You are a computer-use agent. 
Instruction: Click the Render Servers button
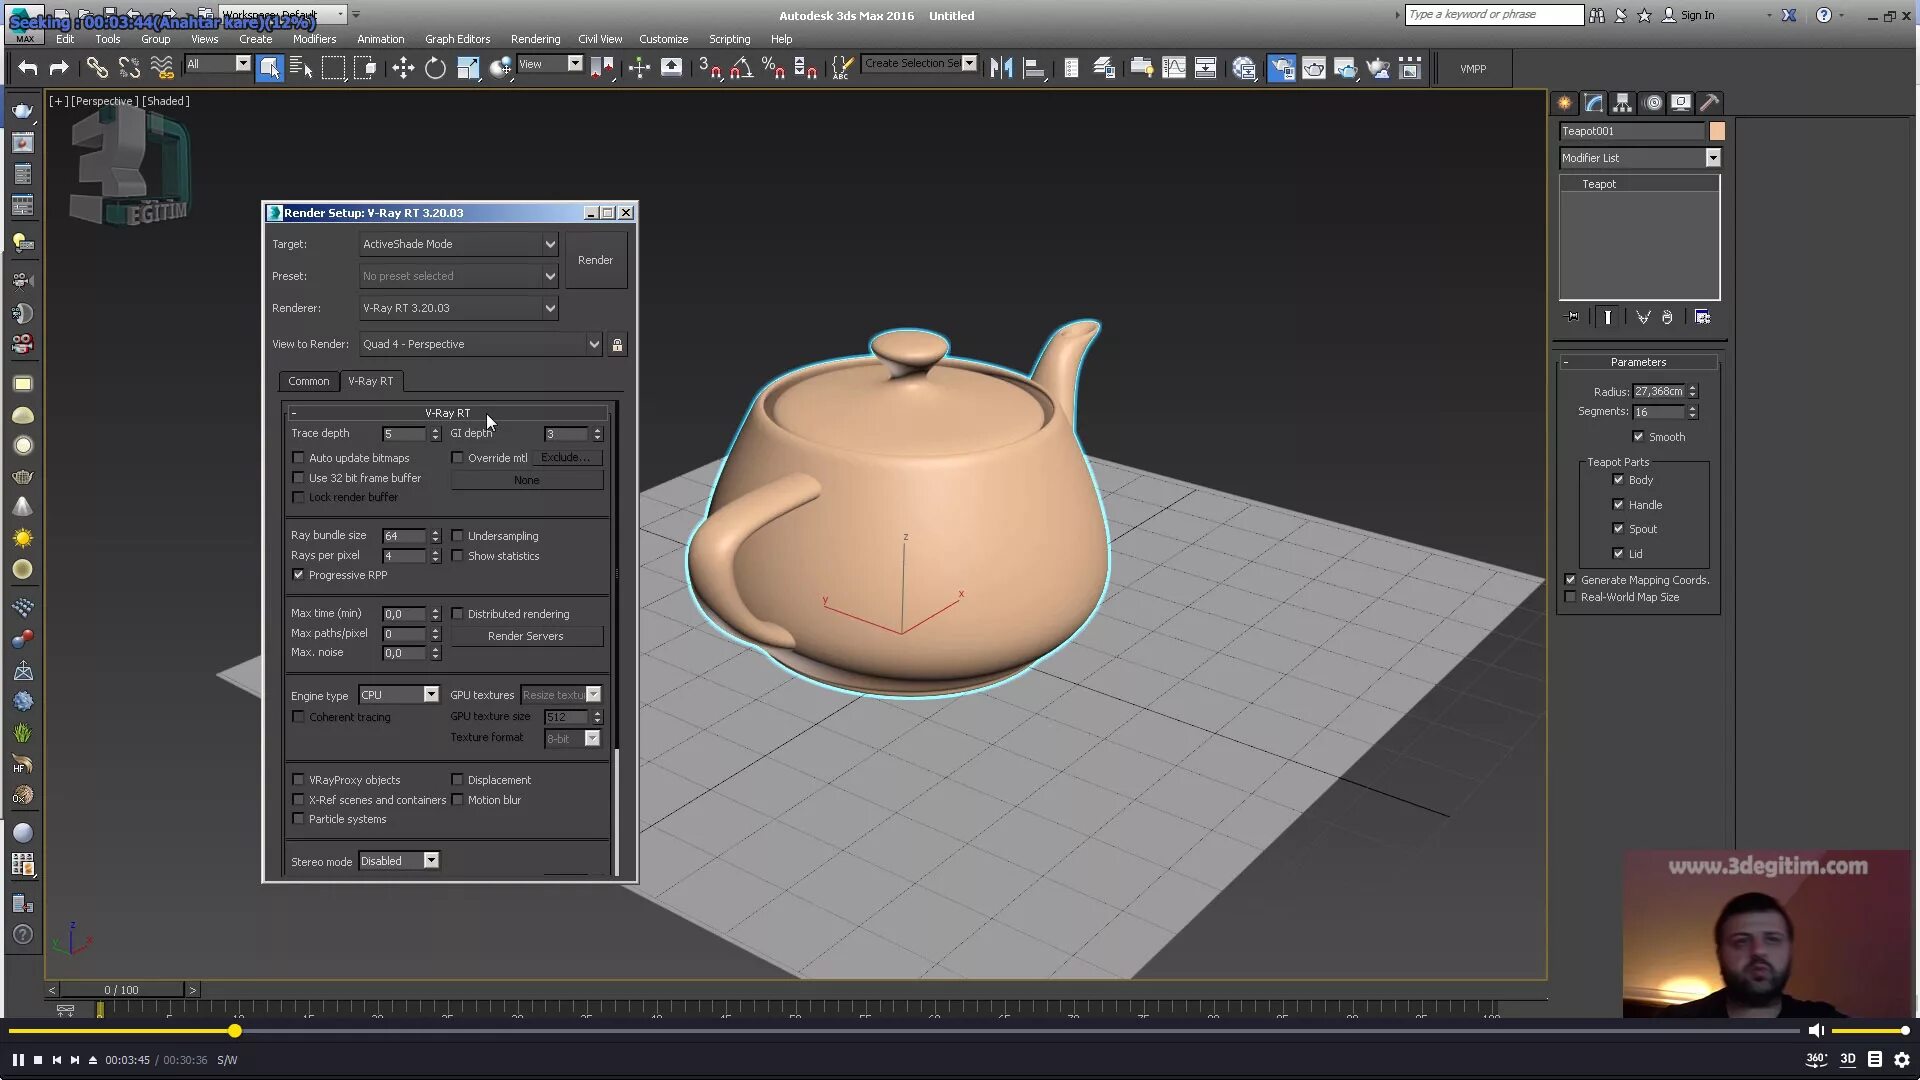coord(526,636)
